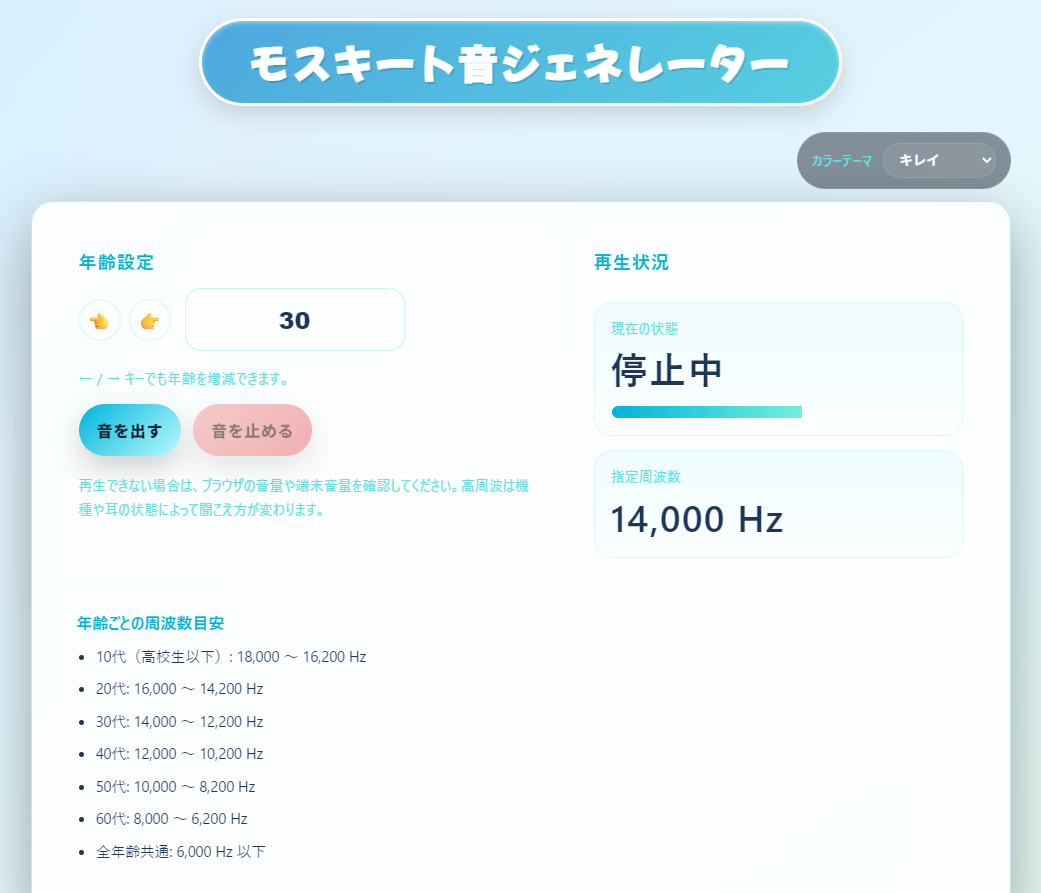Viewport: 1041px width, 893px height.
Task: Click the left-pointing hand decrease age icon
Action: [x=100, y=320]
